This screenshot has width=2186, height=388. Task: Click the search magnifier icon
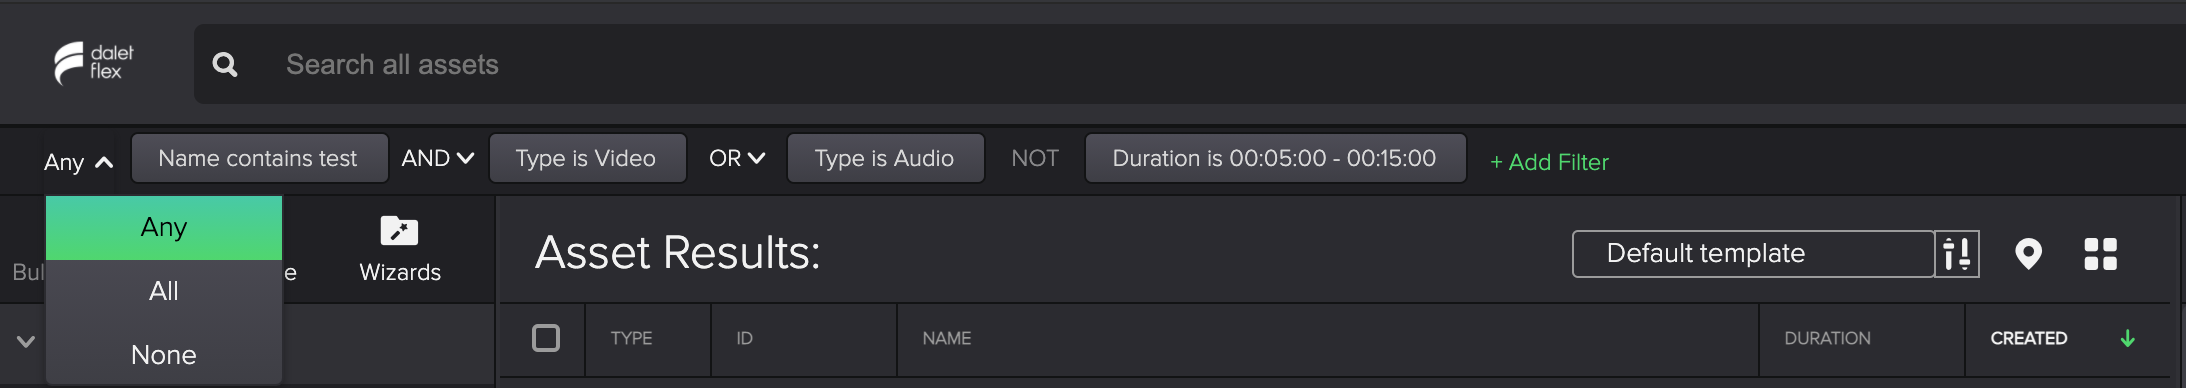(225, 65)
